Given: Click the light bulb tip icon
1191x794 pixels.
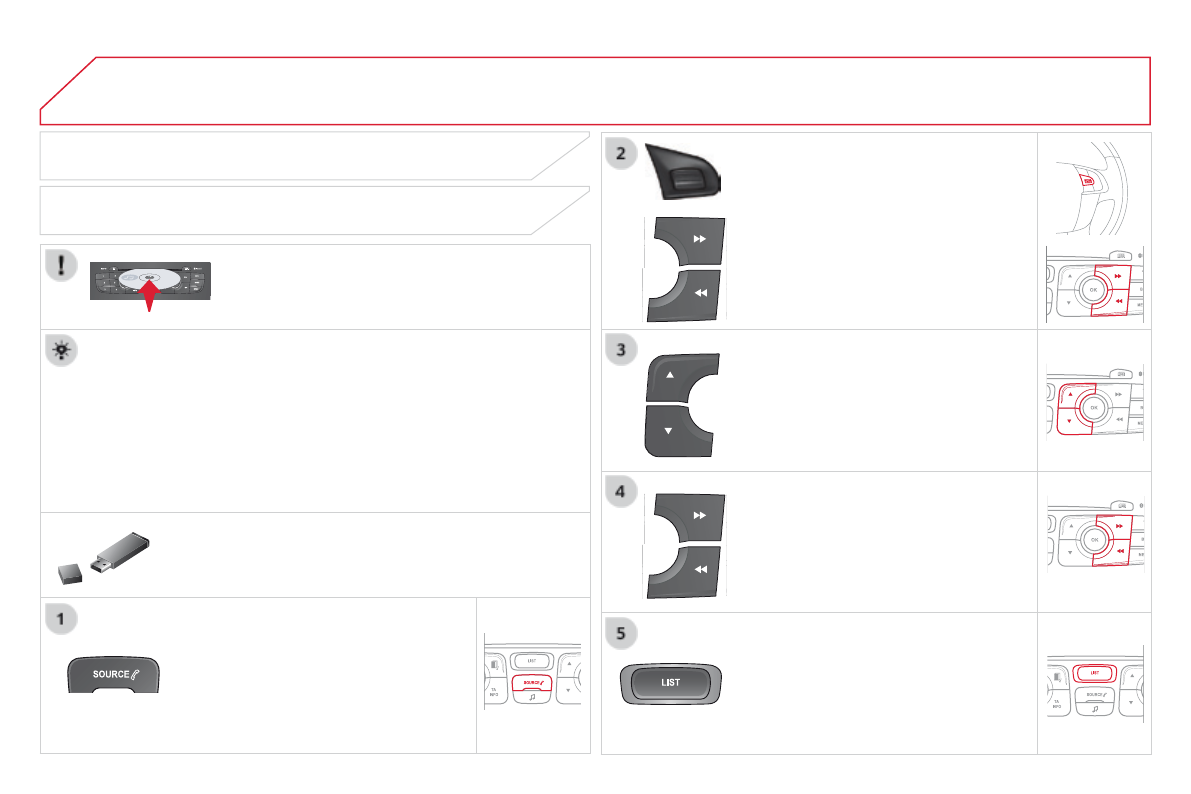Looking at the screenshot, I should (x=62, y=350).
